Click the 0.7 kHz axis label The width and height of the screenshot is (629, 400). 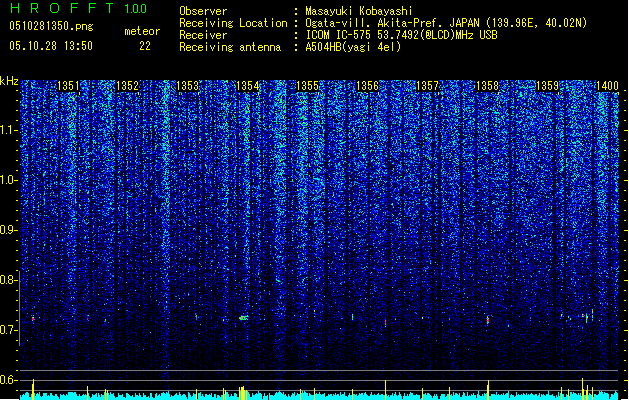coord(9,330)
